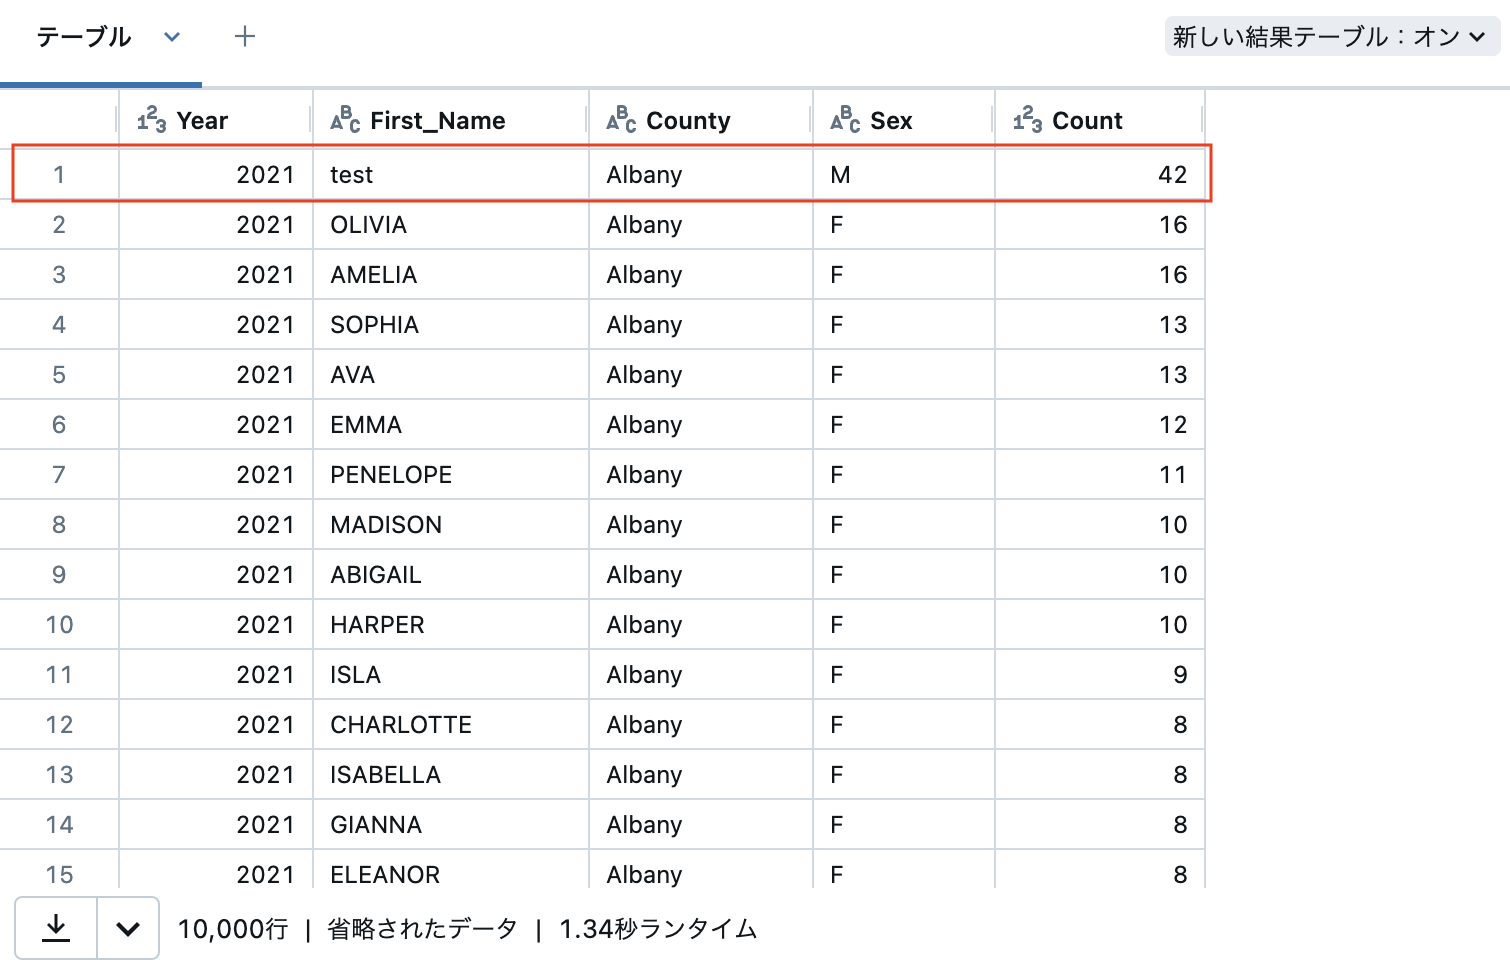Click the Sex value M

click(x=840, y=174)
